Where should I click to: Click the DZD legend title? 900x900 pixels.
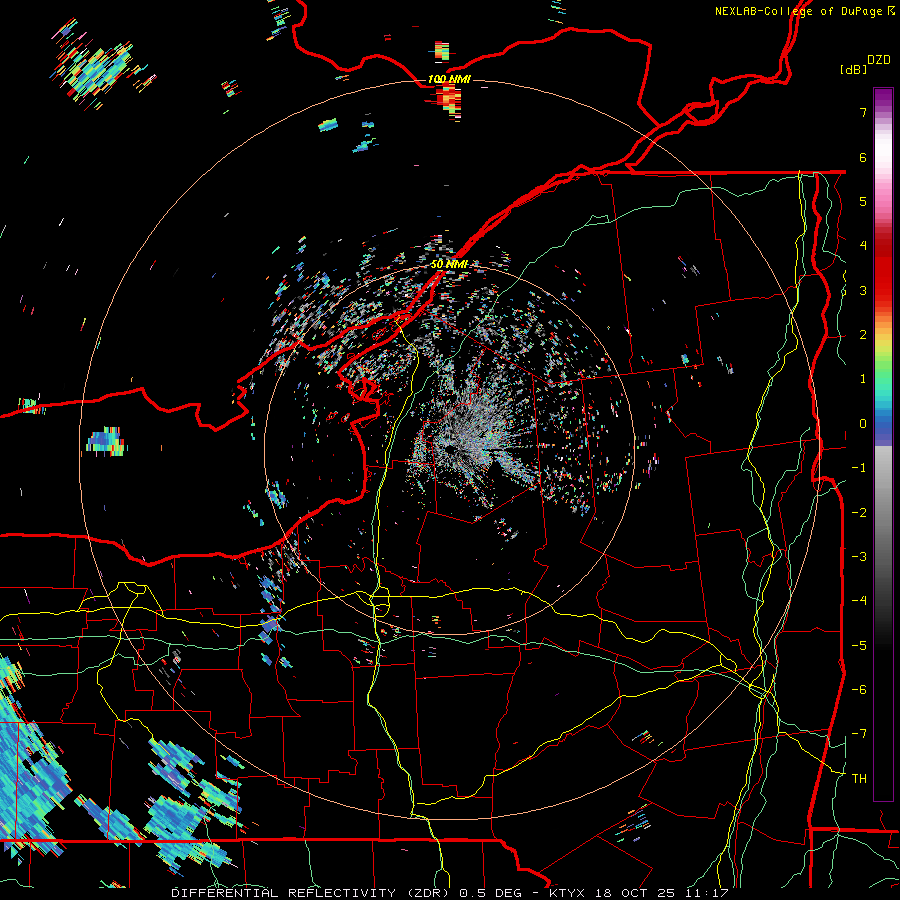[x=879, y=60]
